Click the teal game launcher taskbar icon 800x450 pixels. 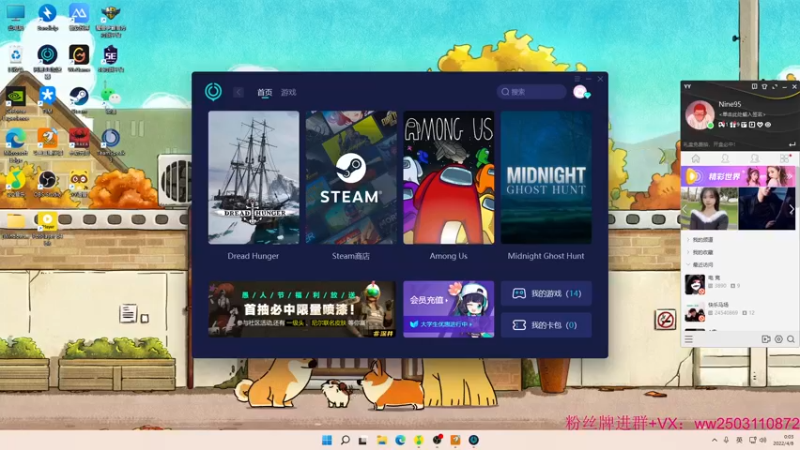click(x=473, y=440)
